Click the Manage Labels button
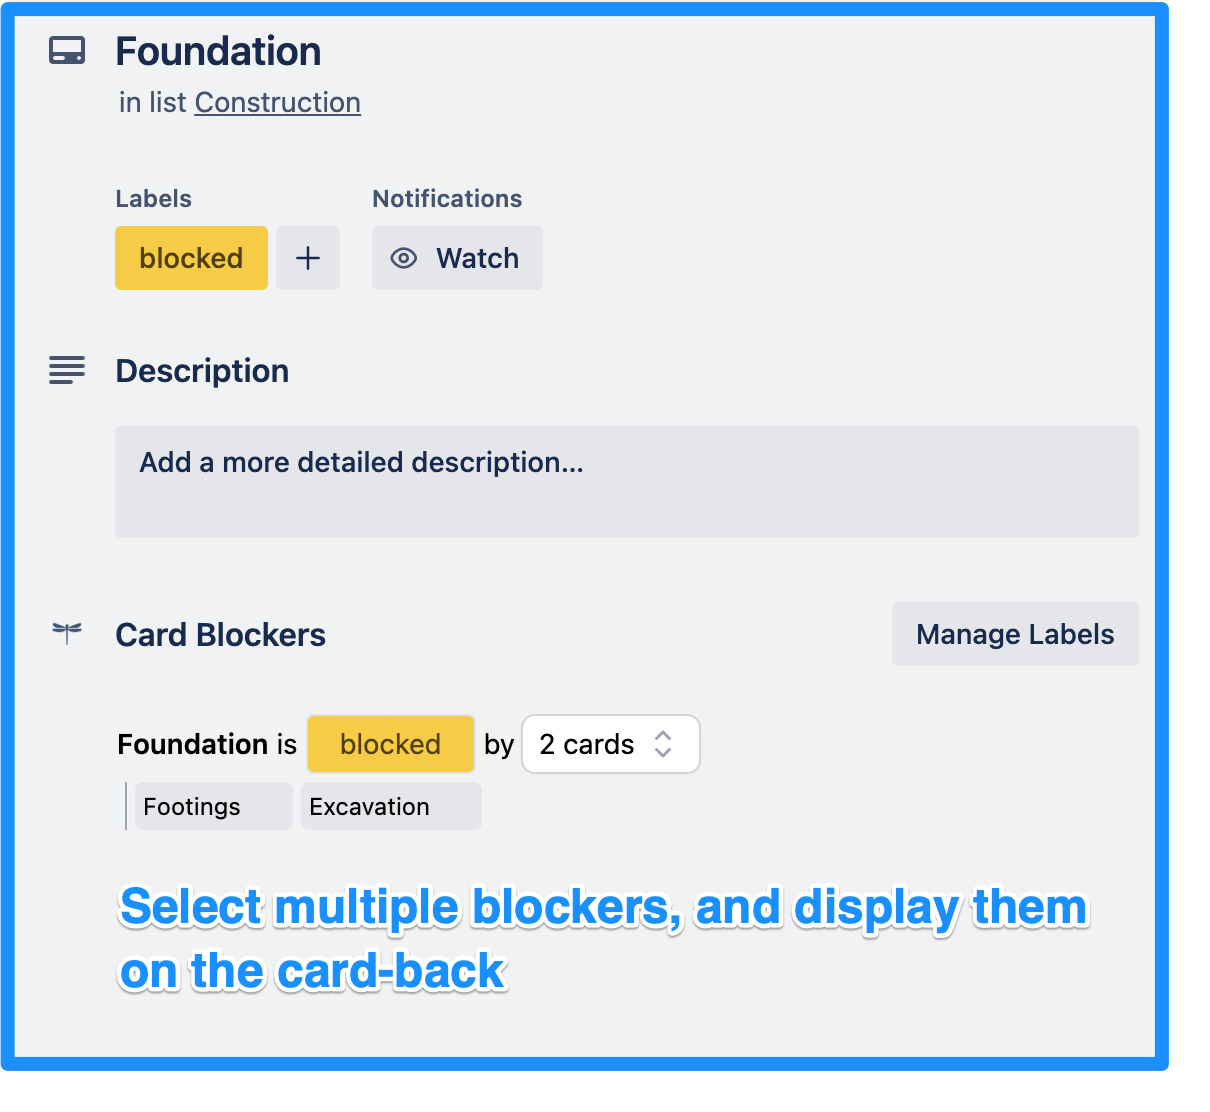The height and width of the screenshot is (1112, 1210). (1014, 634)
